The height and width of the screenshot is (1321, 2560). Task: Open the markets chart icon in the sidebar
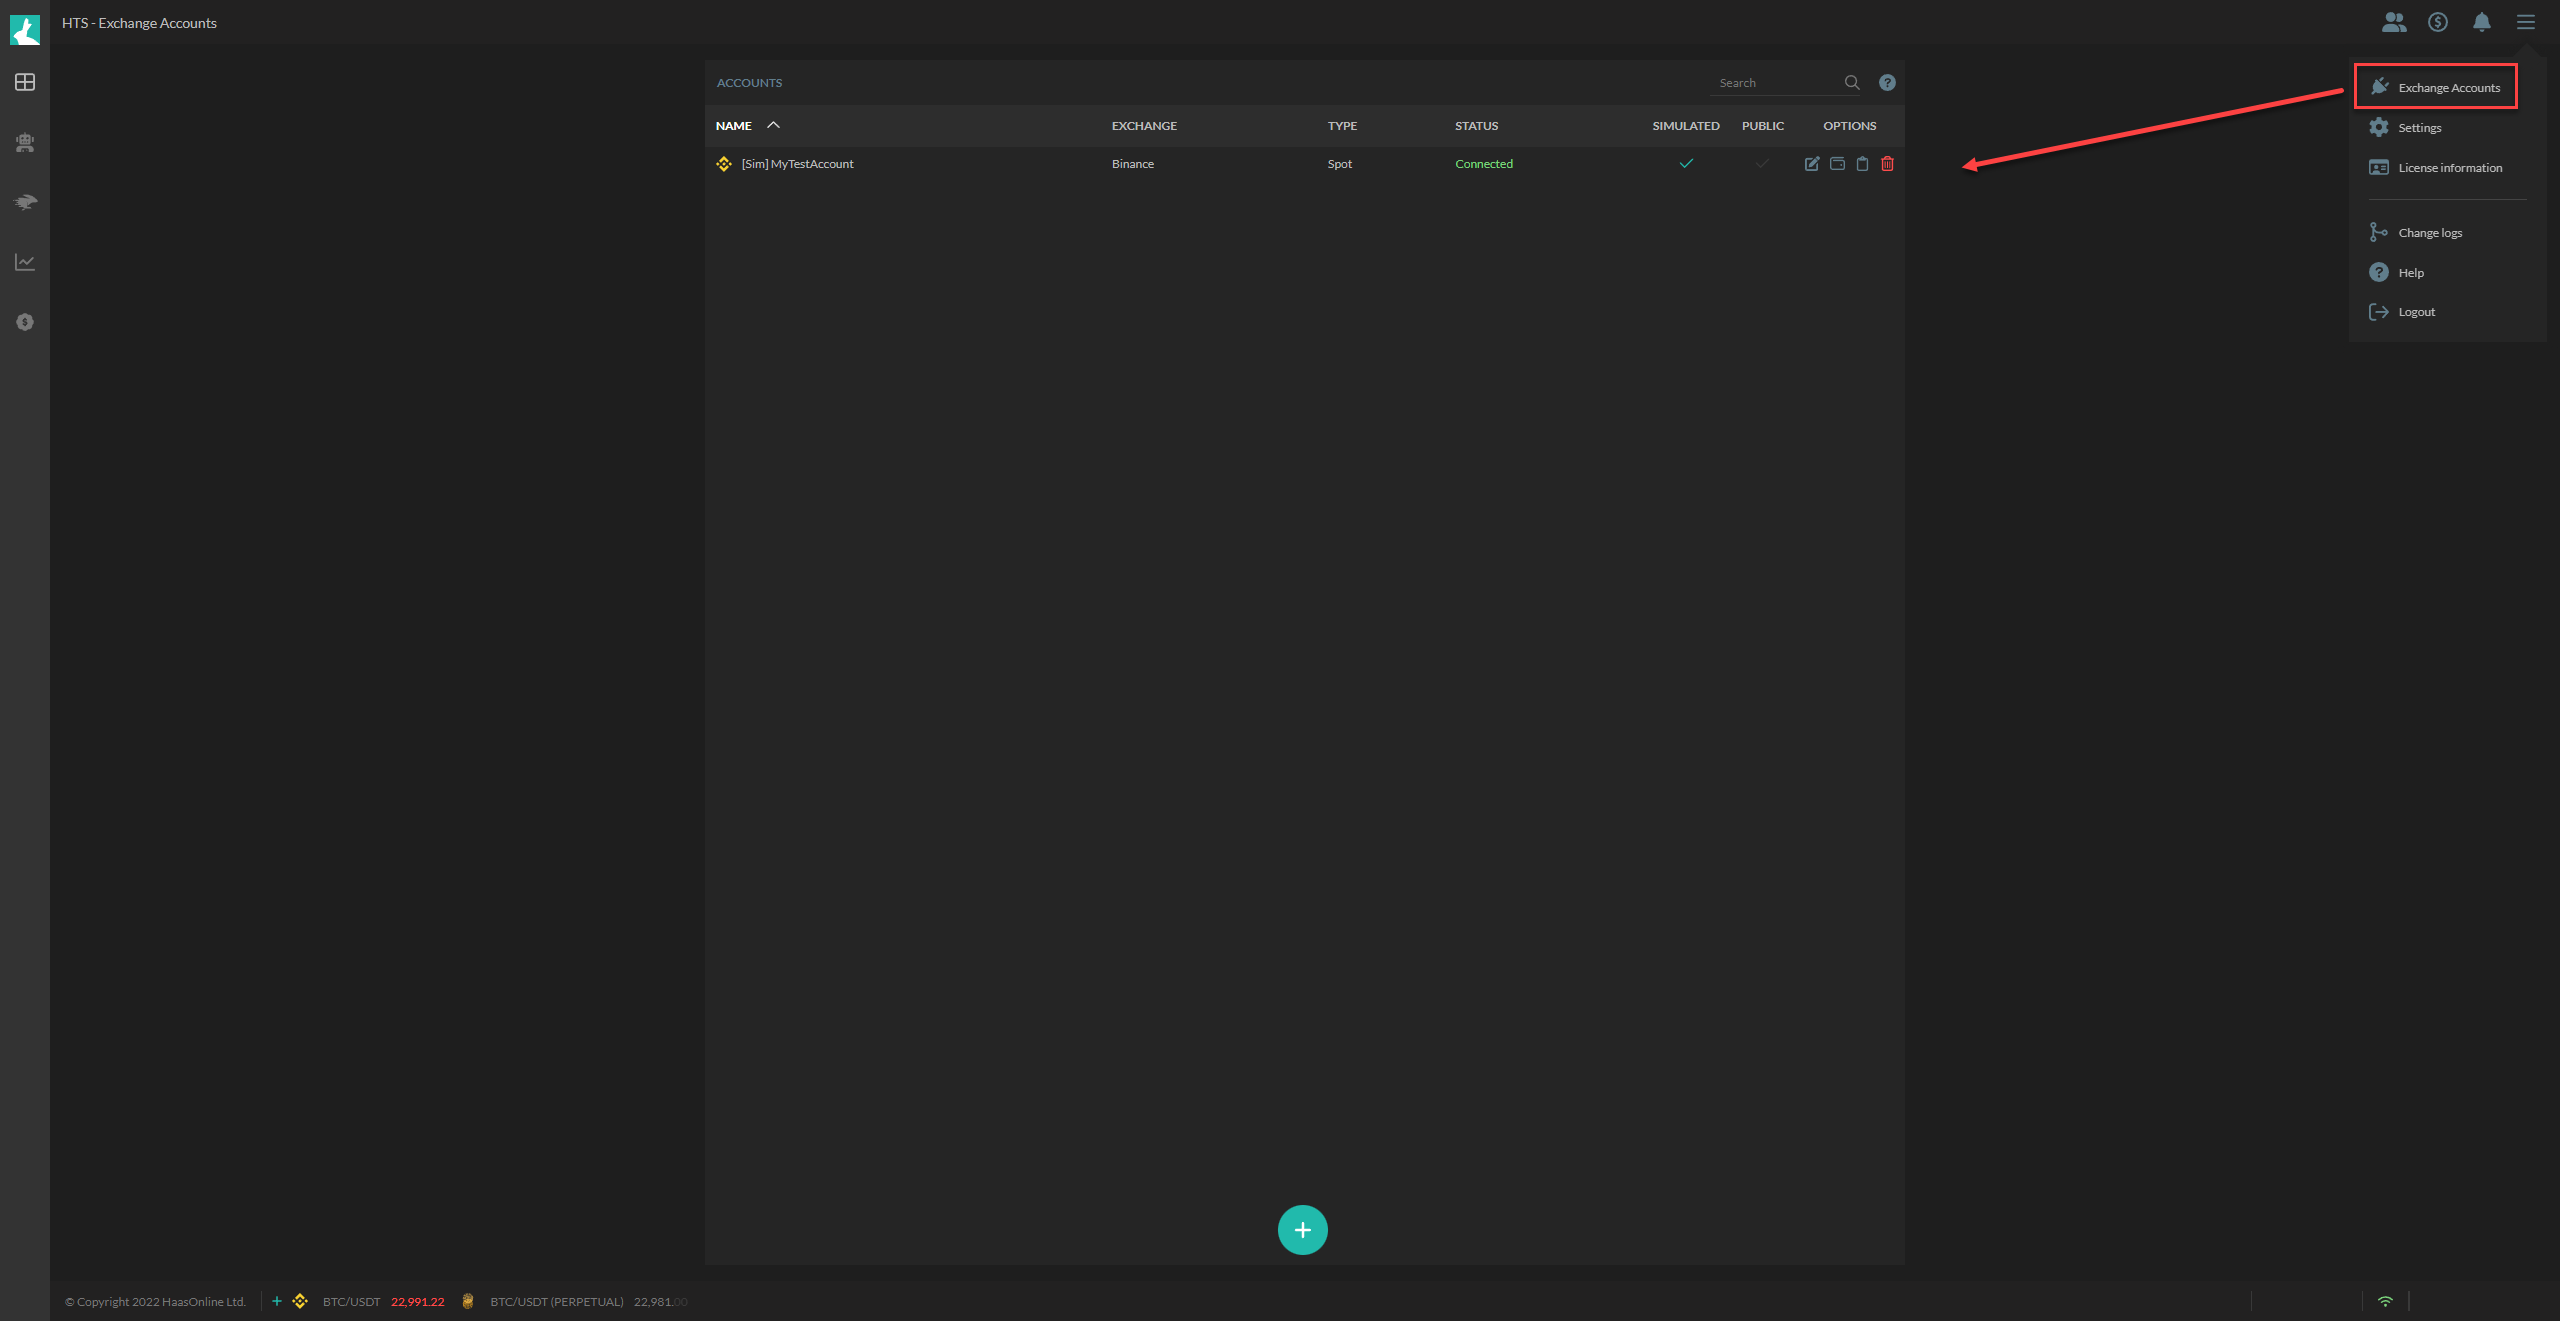coord(24,262)
